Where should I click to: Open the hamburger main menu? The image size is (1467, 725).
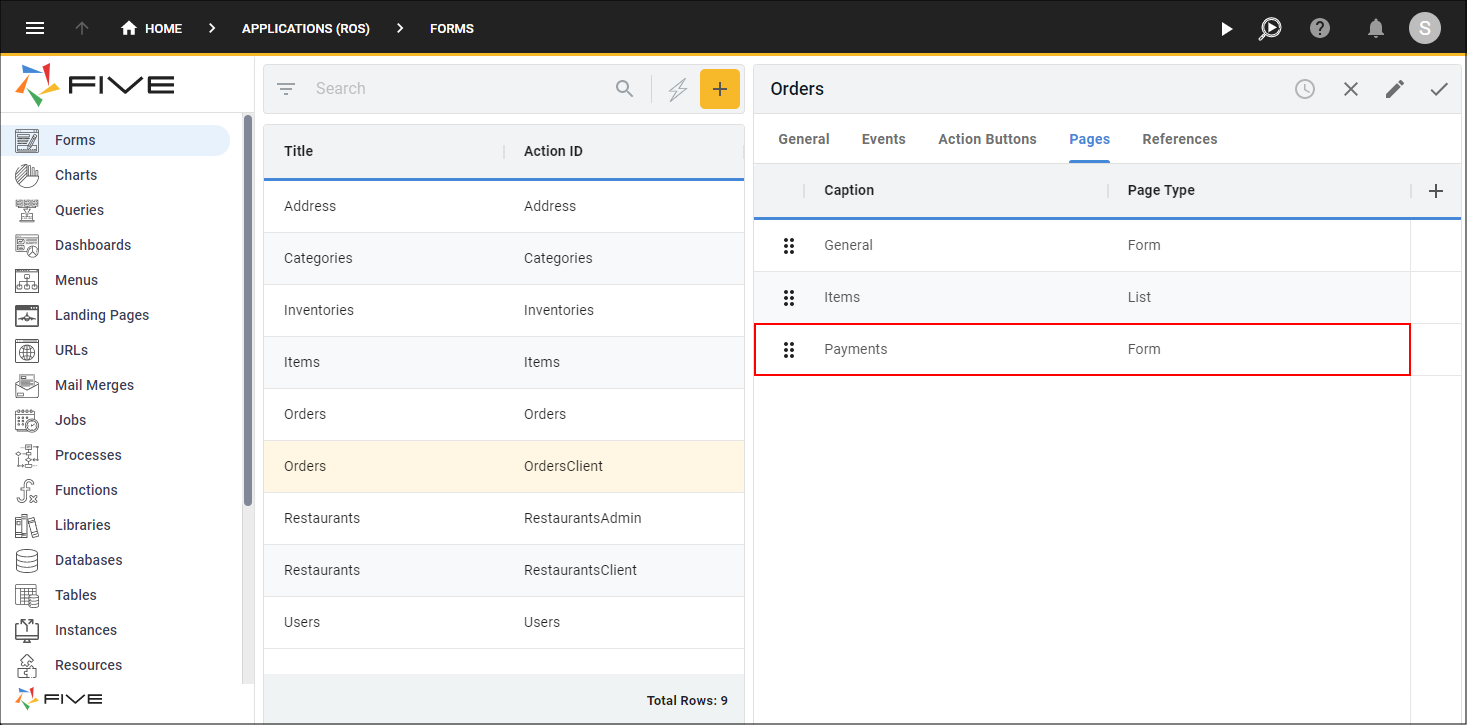point(34,28)
